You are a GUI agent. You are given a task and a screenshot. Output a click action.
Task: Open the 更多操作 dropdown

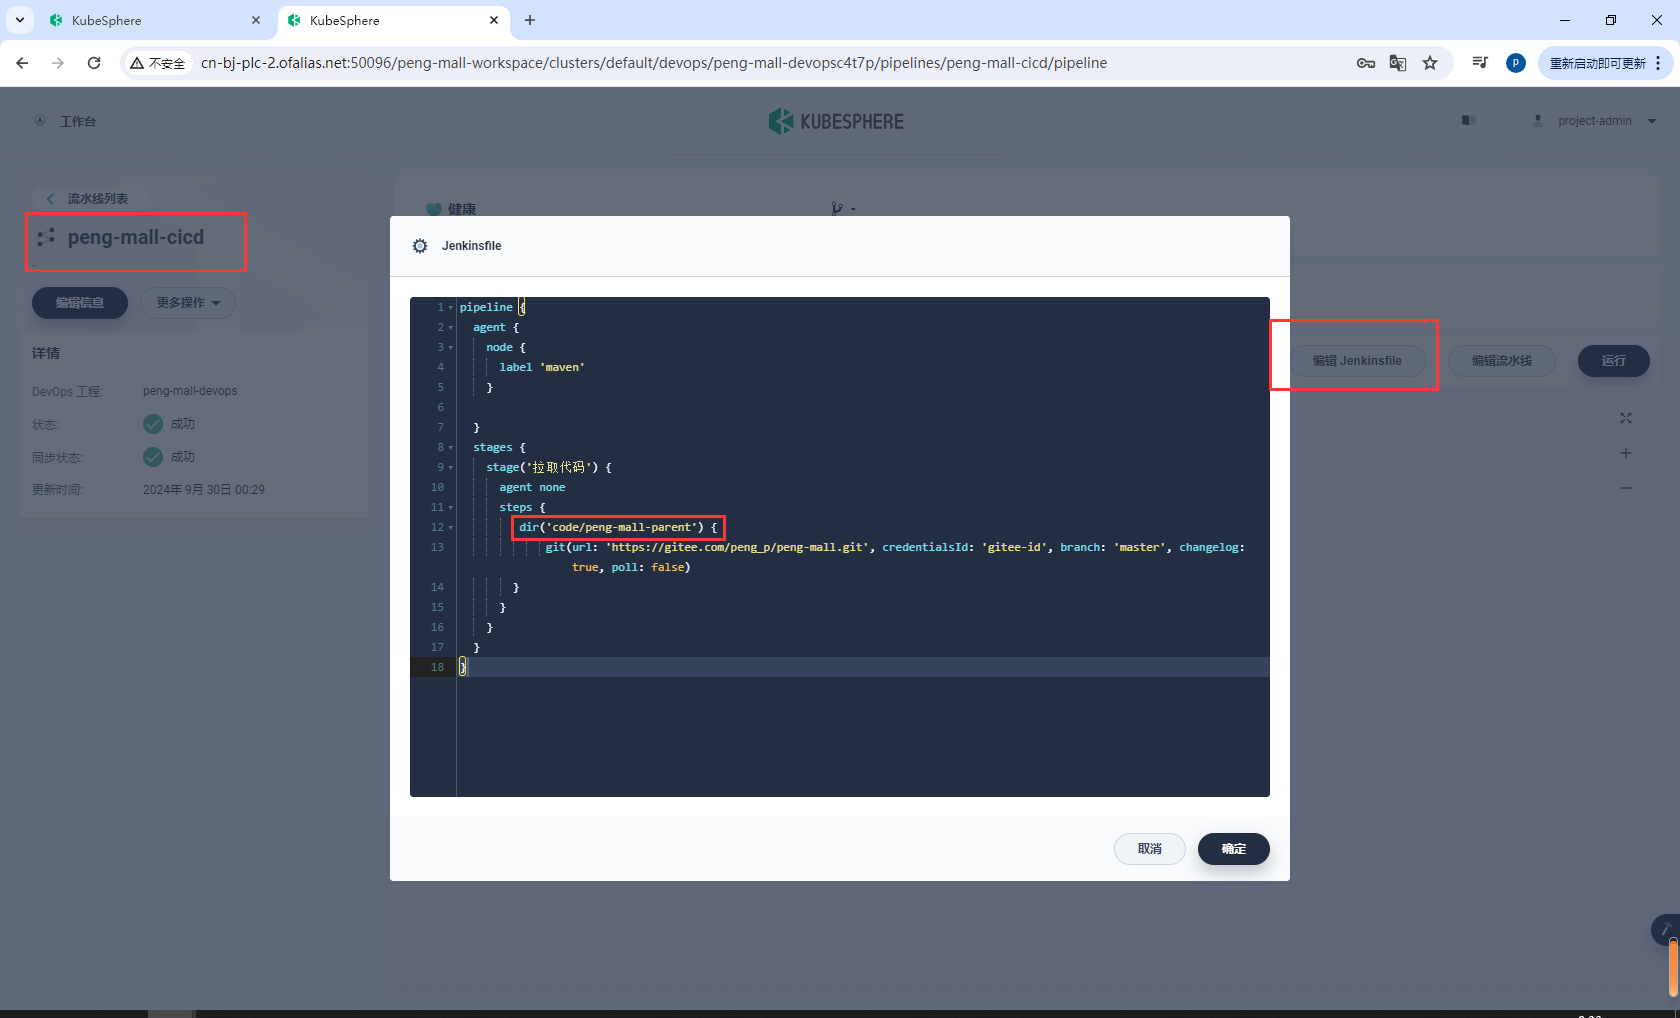point(188,303)
